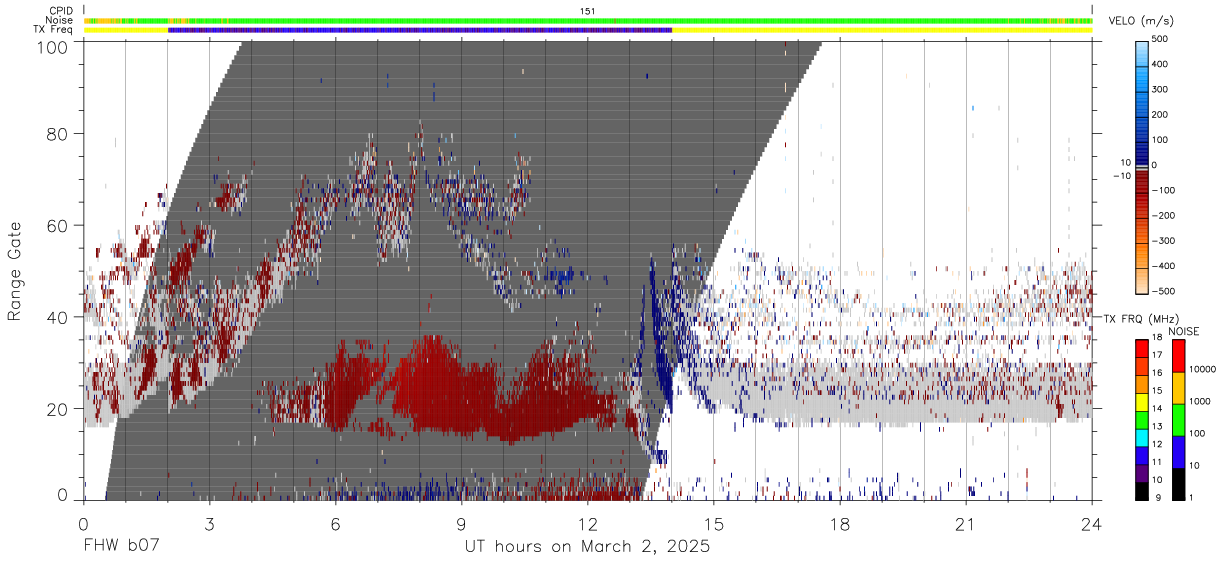Image resolution: width=1228 pixels, height=567 pixels.
Task: Select the 'CPID' row label at top
Action: click(61, 11)
